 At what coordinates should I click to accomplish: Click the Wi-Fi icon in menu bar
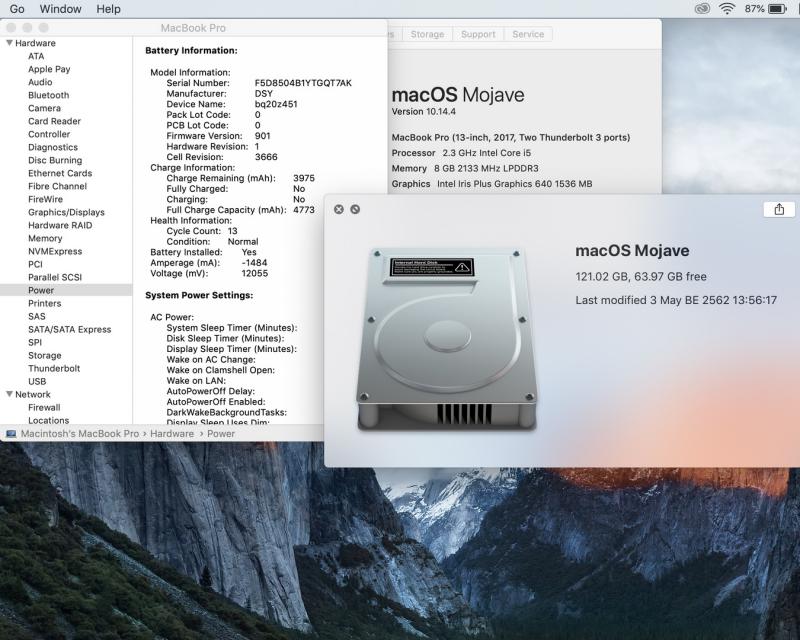point(726,9)
